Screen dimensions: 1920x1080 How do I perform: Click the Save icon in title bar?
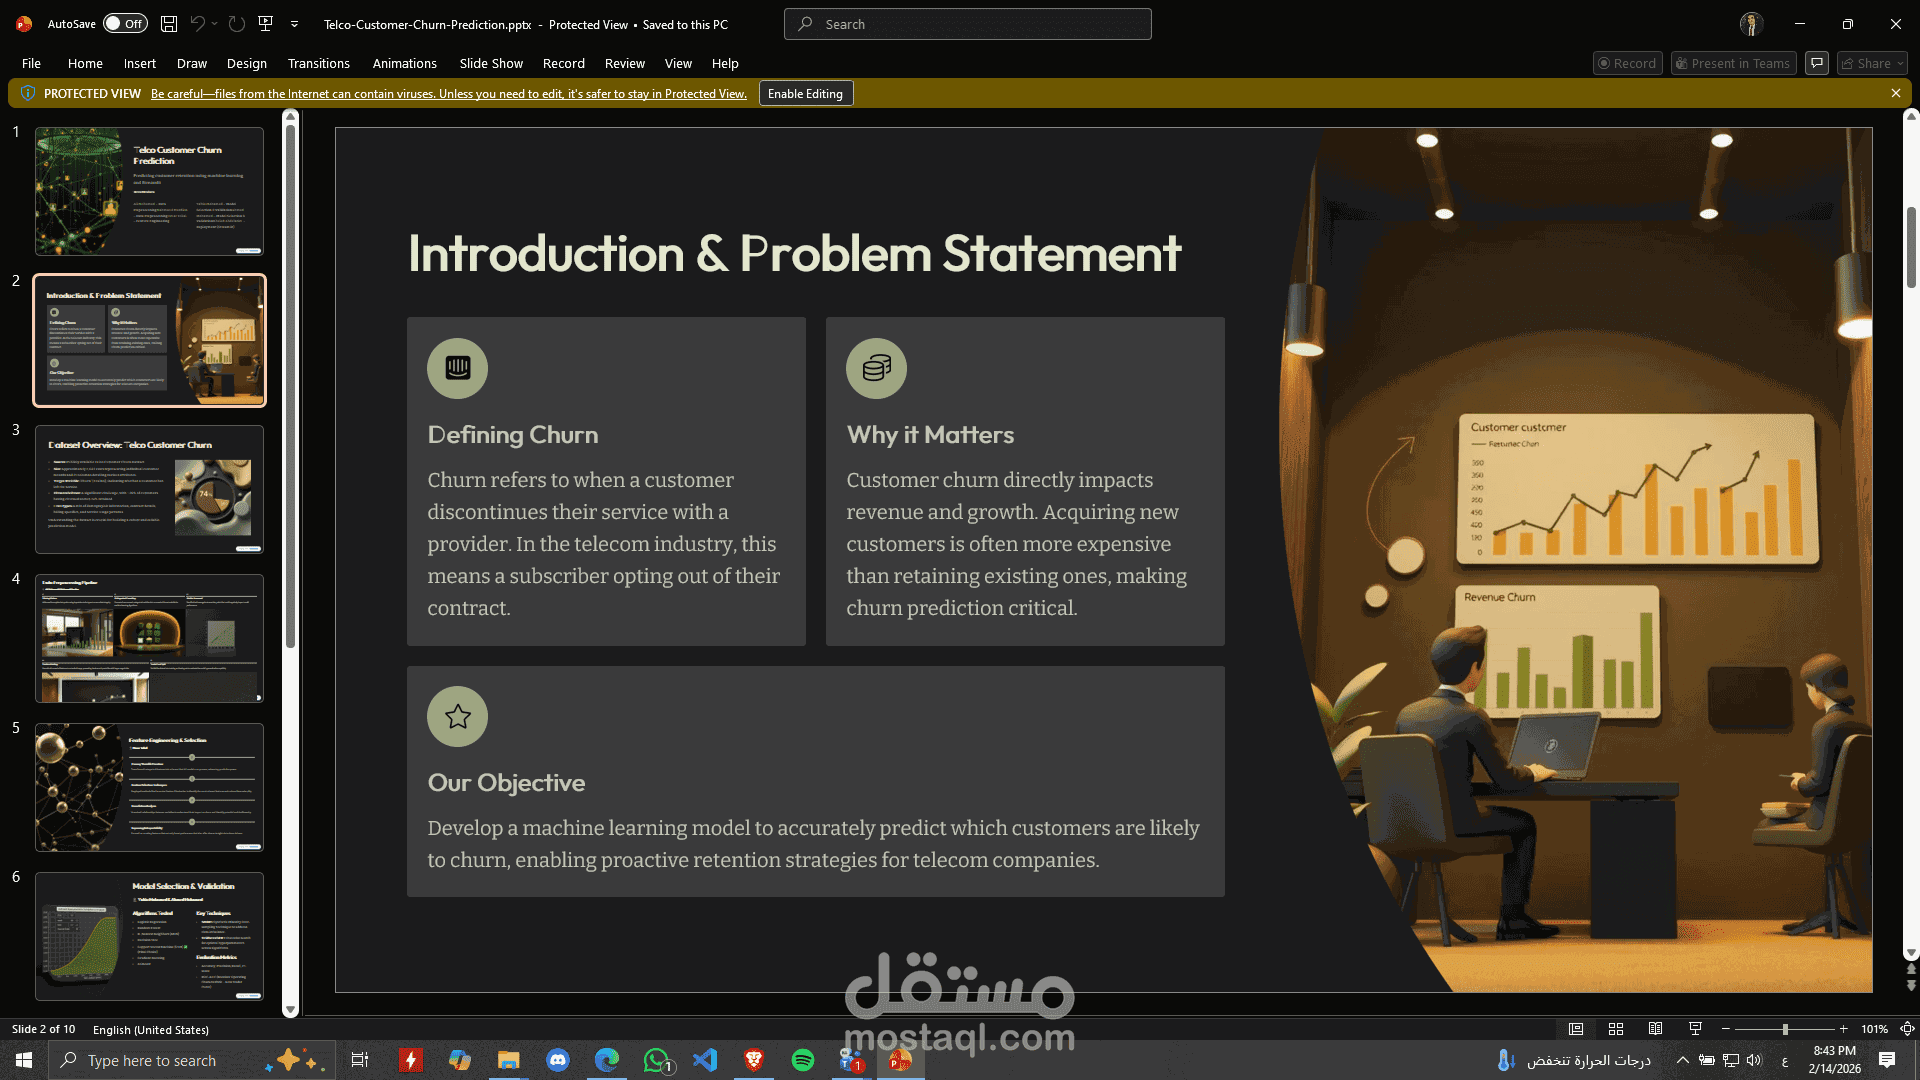click(169, 24)
